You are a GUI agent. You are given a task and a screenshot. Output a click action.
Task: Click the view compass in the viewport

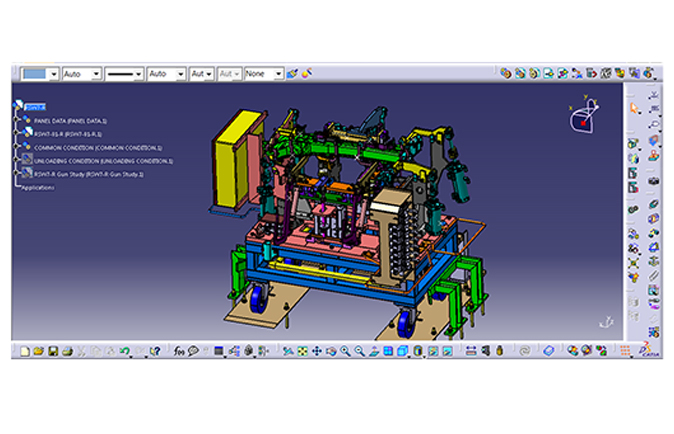click(x=584, y=114)
